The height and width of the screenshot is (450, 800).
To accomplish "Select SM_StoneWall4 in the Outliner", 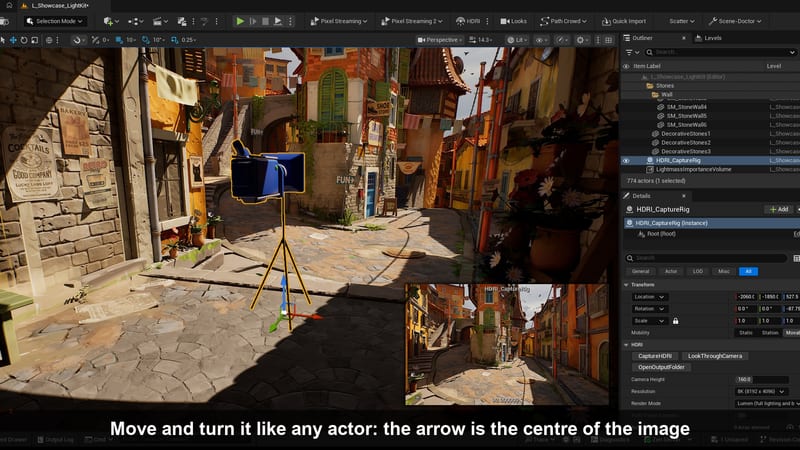I will (x=686, y=107).
